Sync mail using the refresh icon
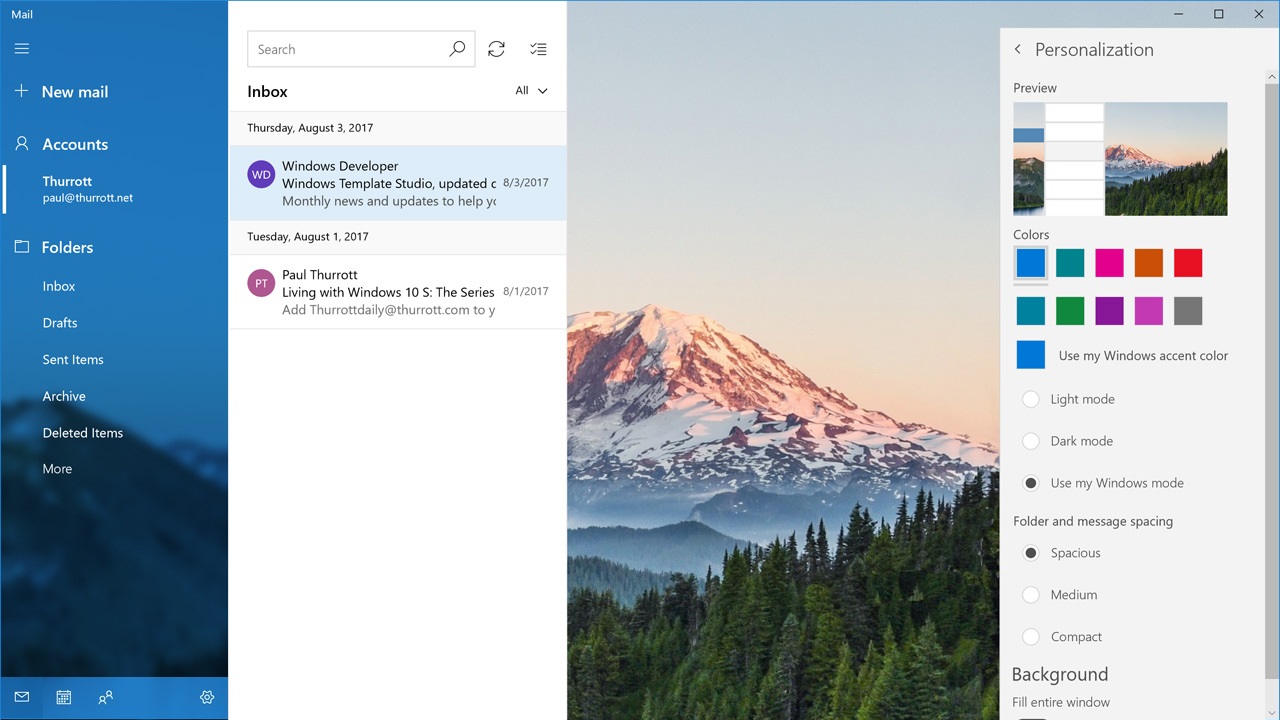 tap(496, 48)
